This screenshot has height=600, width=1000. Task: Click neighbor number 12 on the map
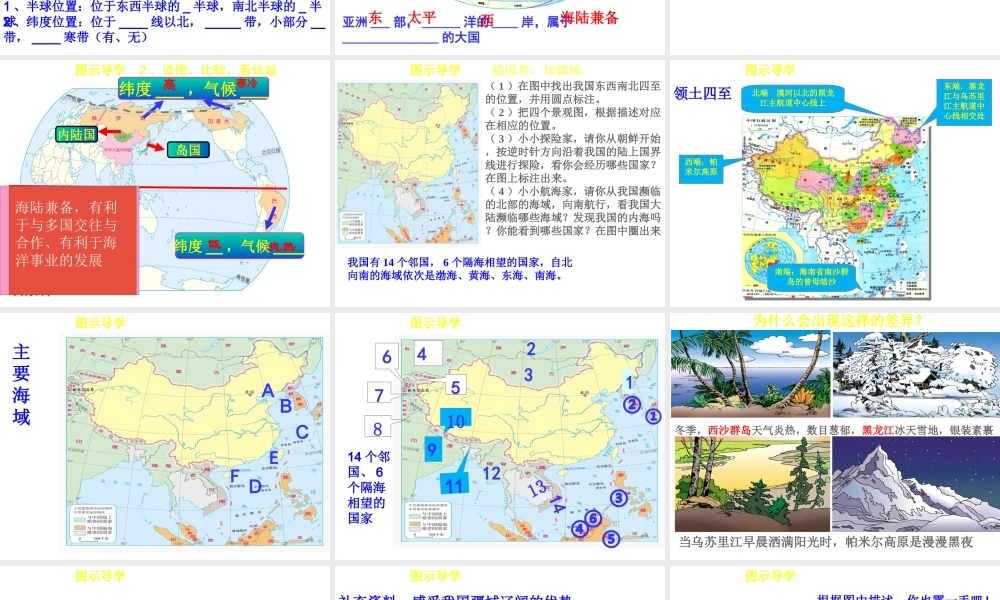coord(491,473)
